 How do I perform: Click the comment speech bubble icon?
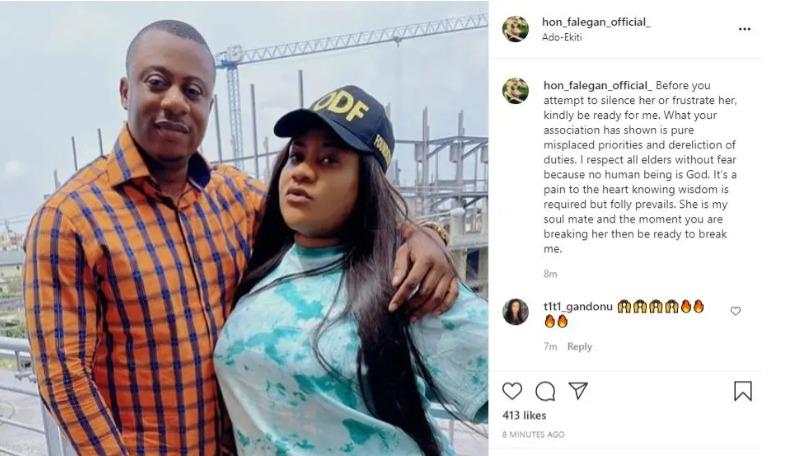[545, 391]
